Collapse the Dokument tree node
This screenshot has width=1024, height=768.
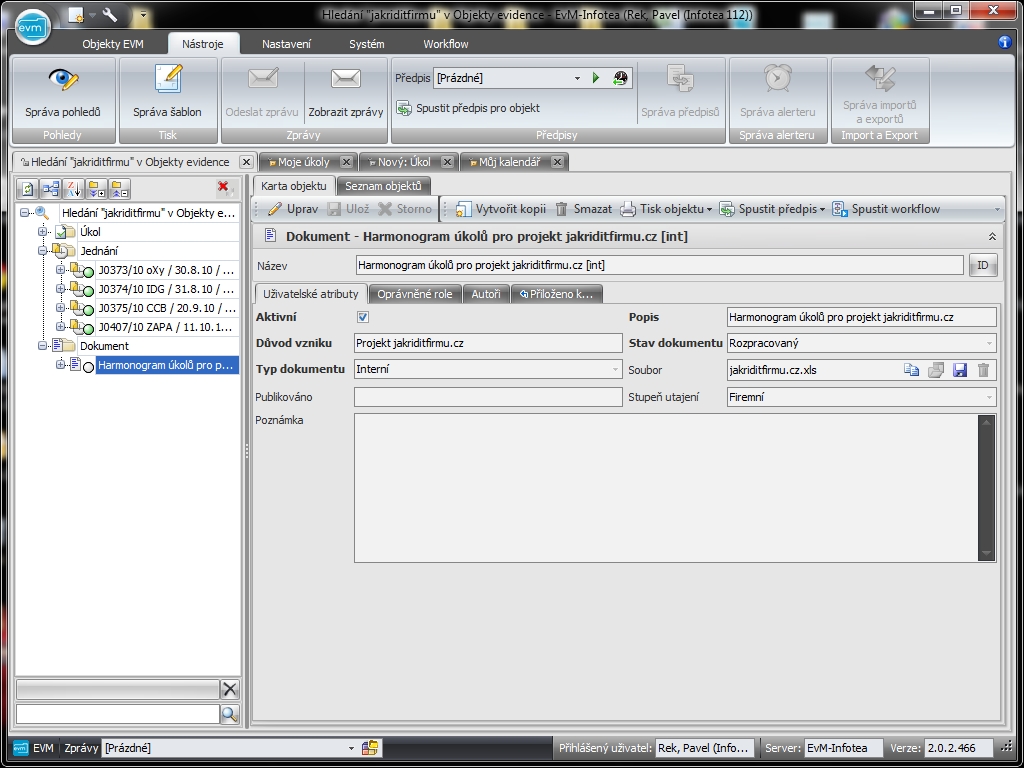pos(43,346)
